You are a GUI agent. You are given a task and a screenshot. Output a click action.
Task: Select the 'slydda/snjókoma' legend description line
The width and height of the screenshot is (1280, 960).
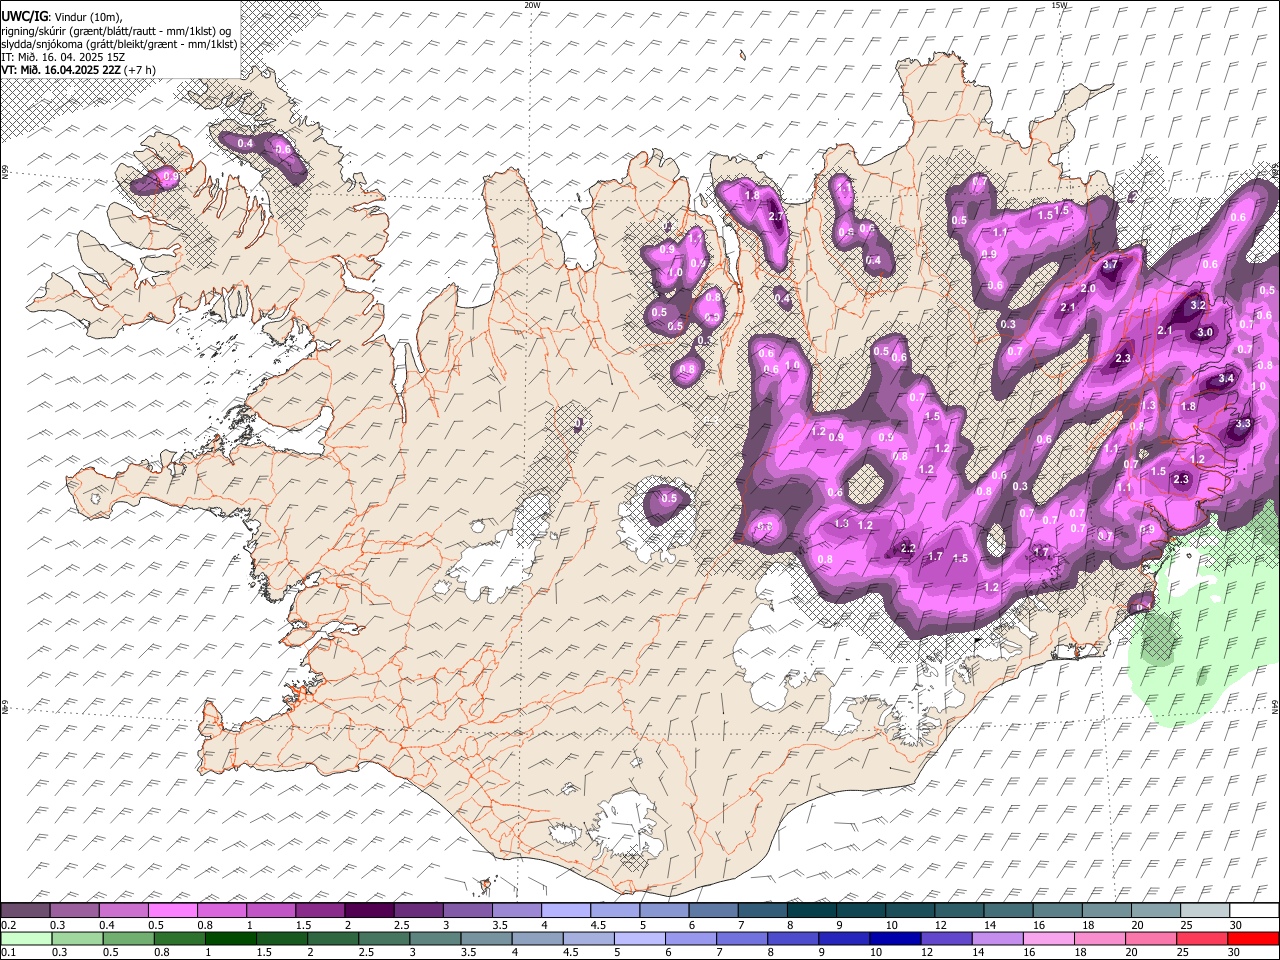[x=119, y=44]
